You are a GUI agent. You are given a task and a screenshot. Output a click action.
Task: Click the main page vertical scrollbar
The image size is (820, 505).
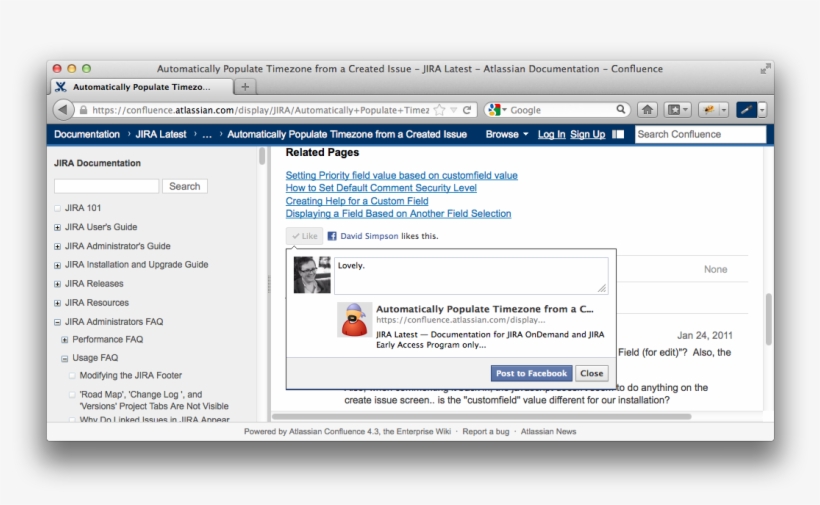click(x=768, y=319)
